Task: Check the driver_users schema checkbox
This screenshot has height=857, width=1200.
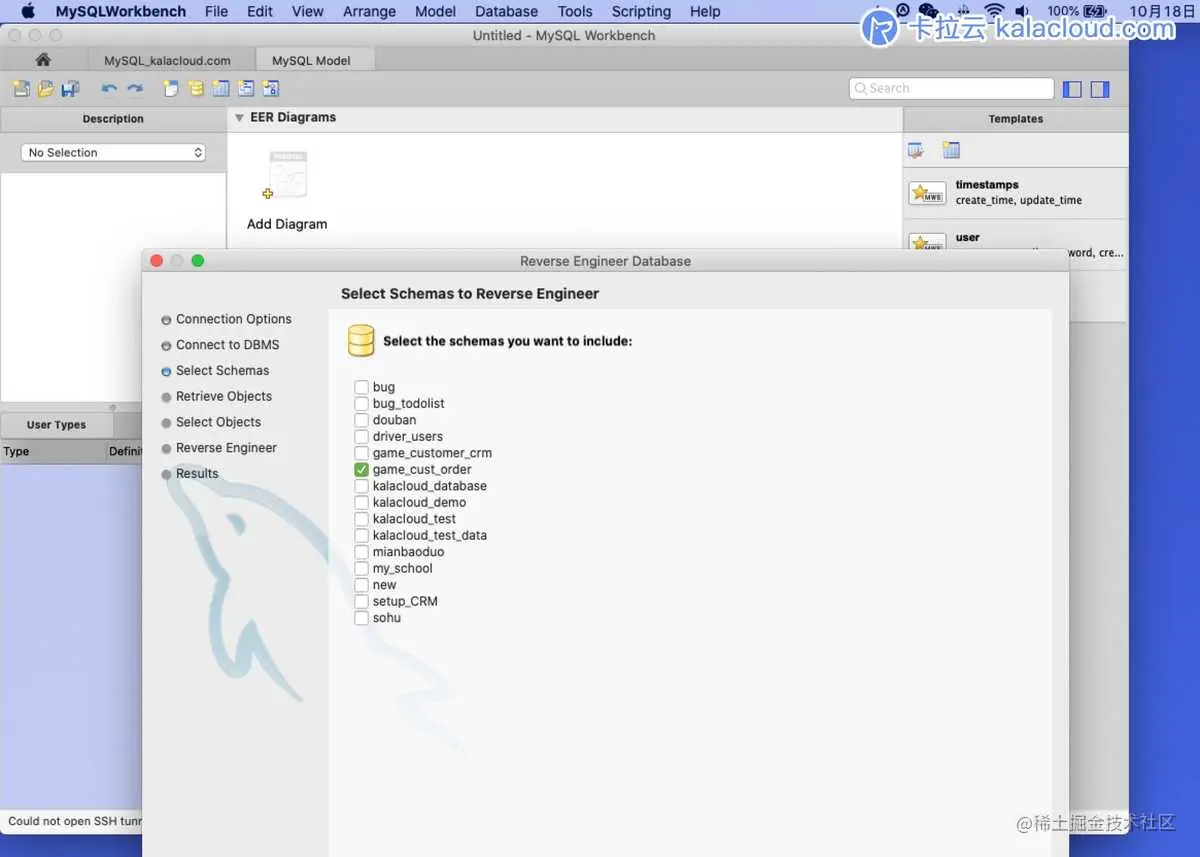Action: 361,436
